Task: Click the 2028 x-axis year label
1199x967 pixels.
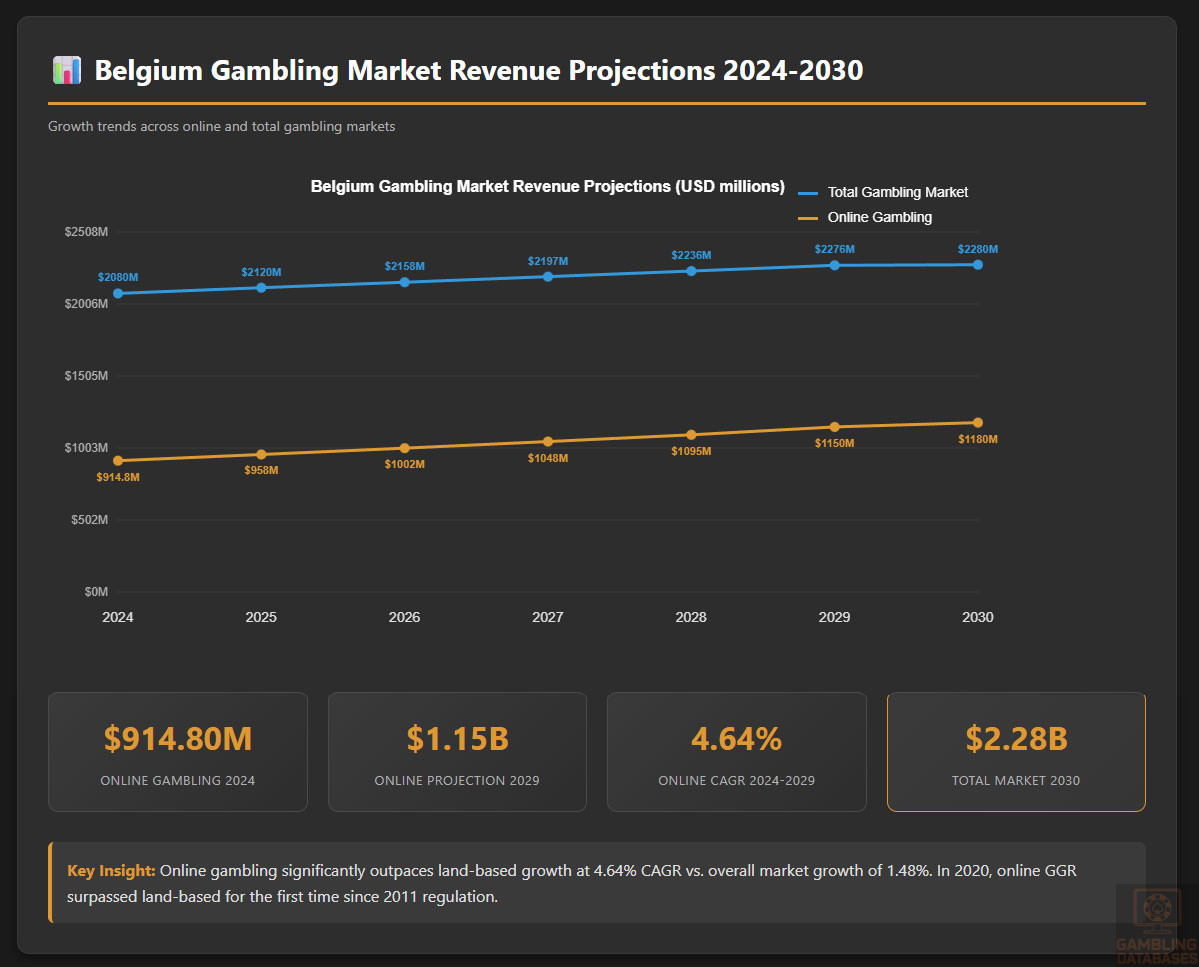Action: 691,617
